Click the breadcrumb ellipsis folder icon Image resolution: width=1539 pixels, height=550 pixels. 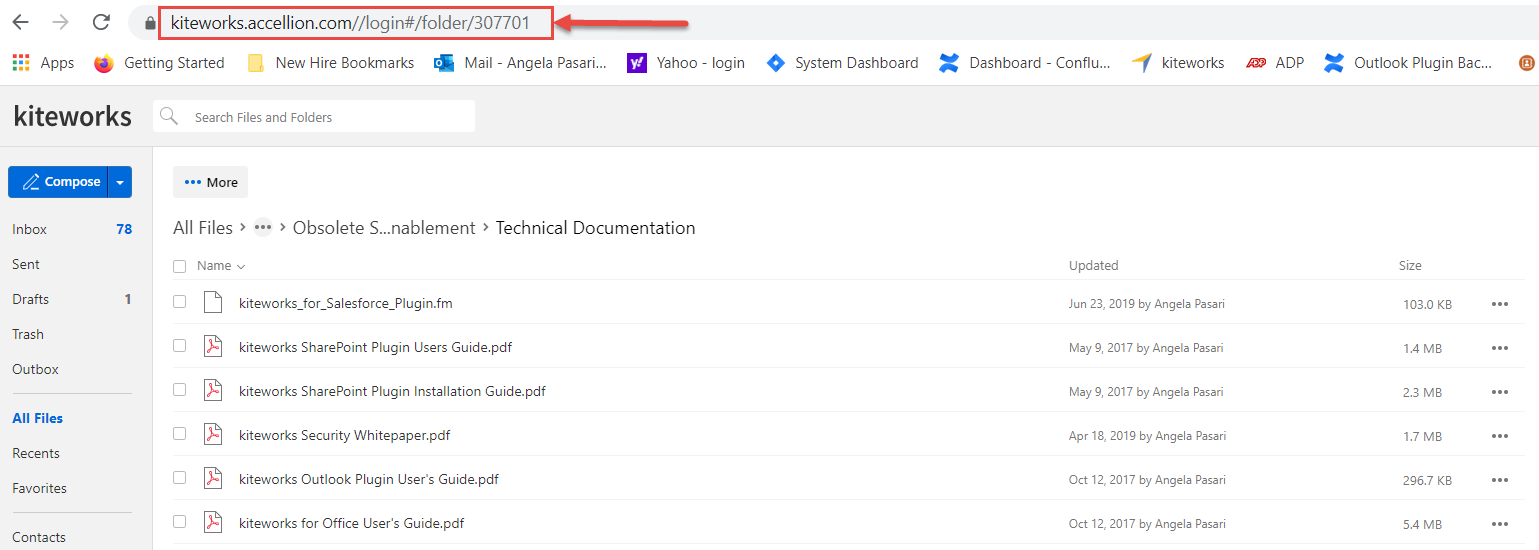[263, 227]
